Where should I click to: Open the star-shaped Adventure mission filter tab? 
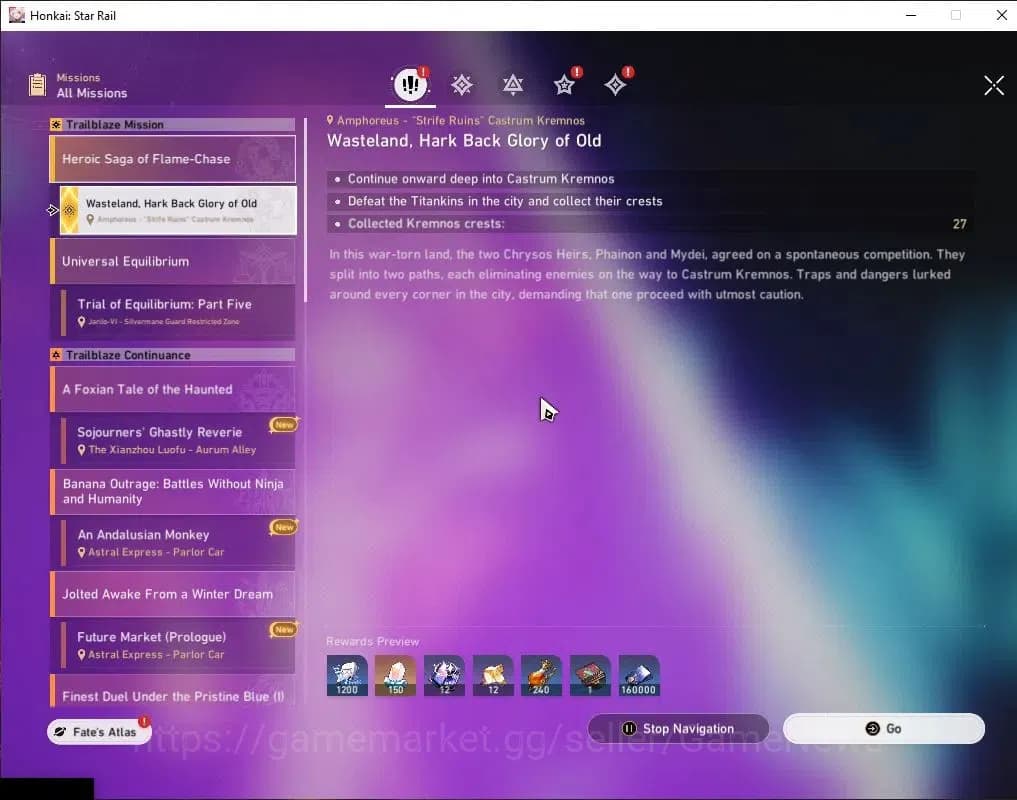(x=564, y=85)
